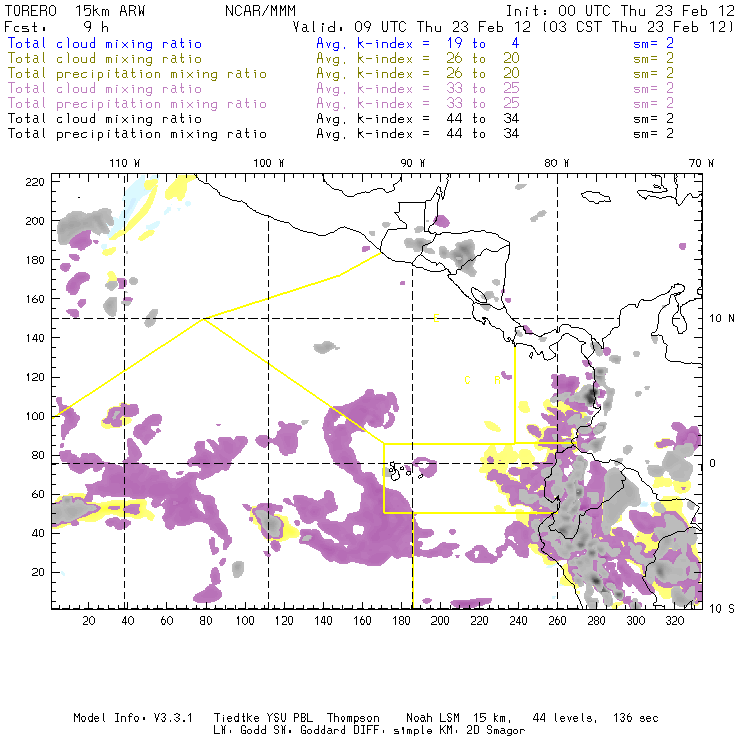Click the "10 N" latitude label
This screenshot has height=740, width=740.
[722, 319]
